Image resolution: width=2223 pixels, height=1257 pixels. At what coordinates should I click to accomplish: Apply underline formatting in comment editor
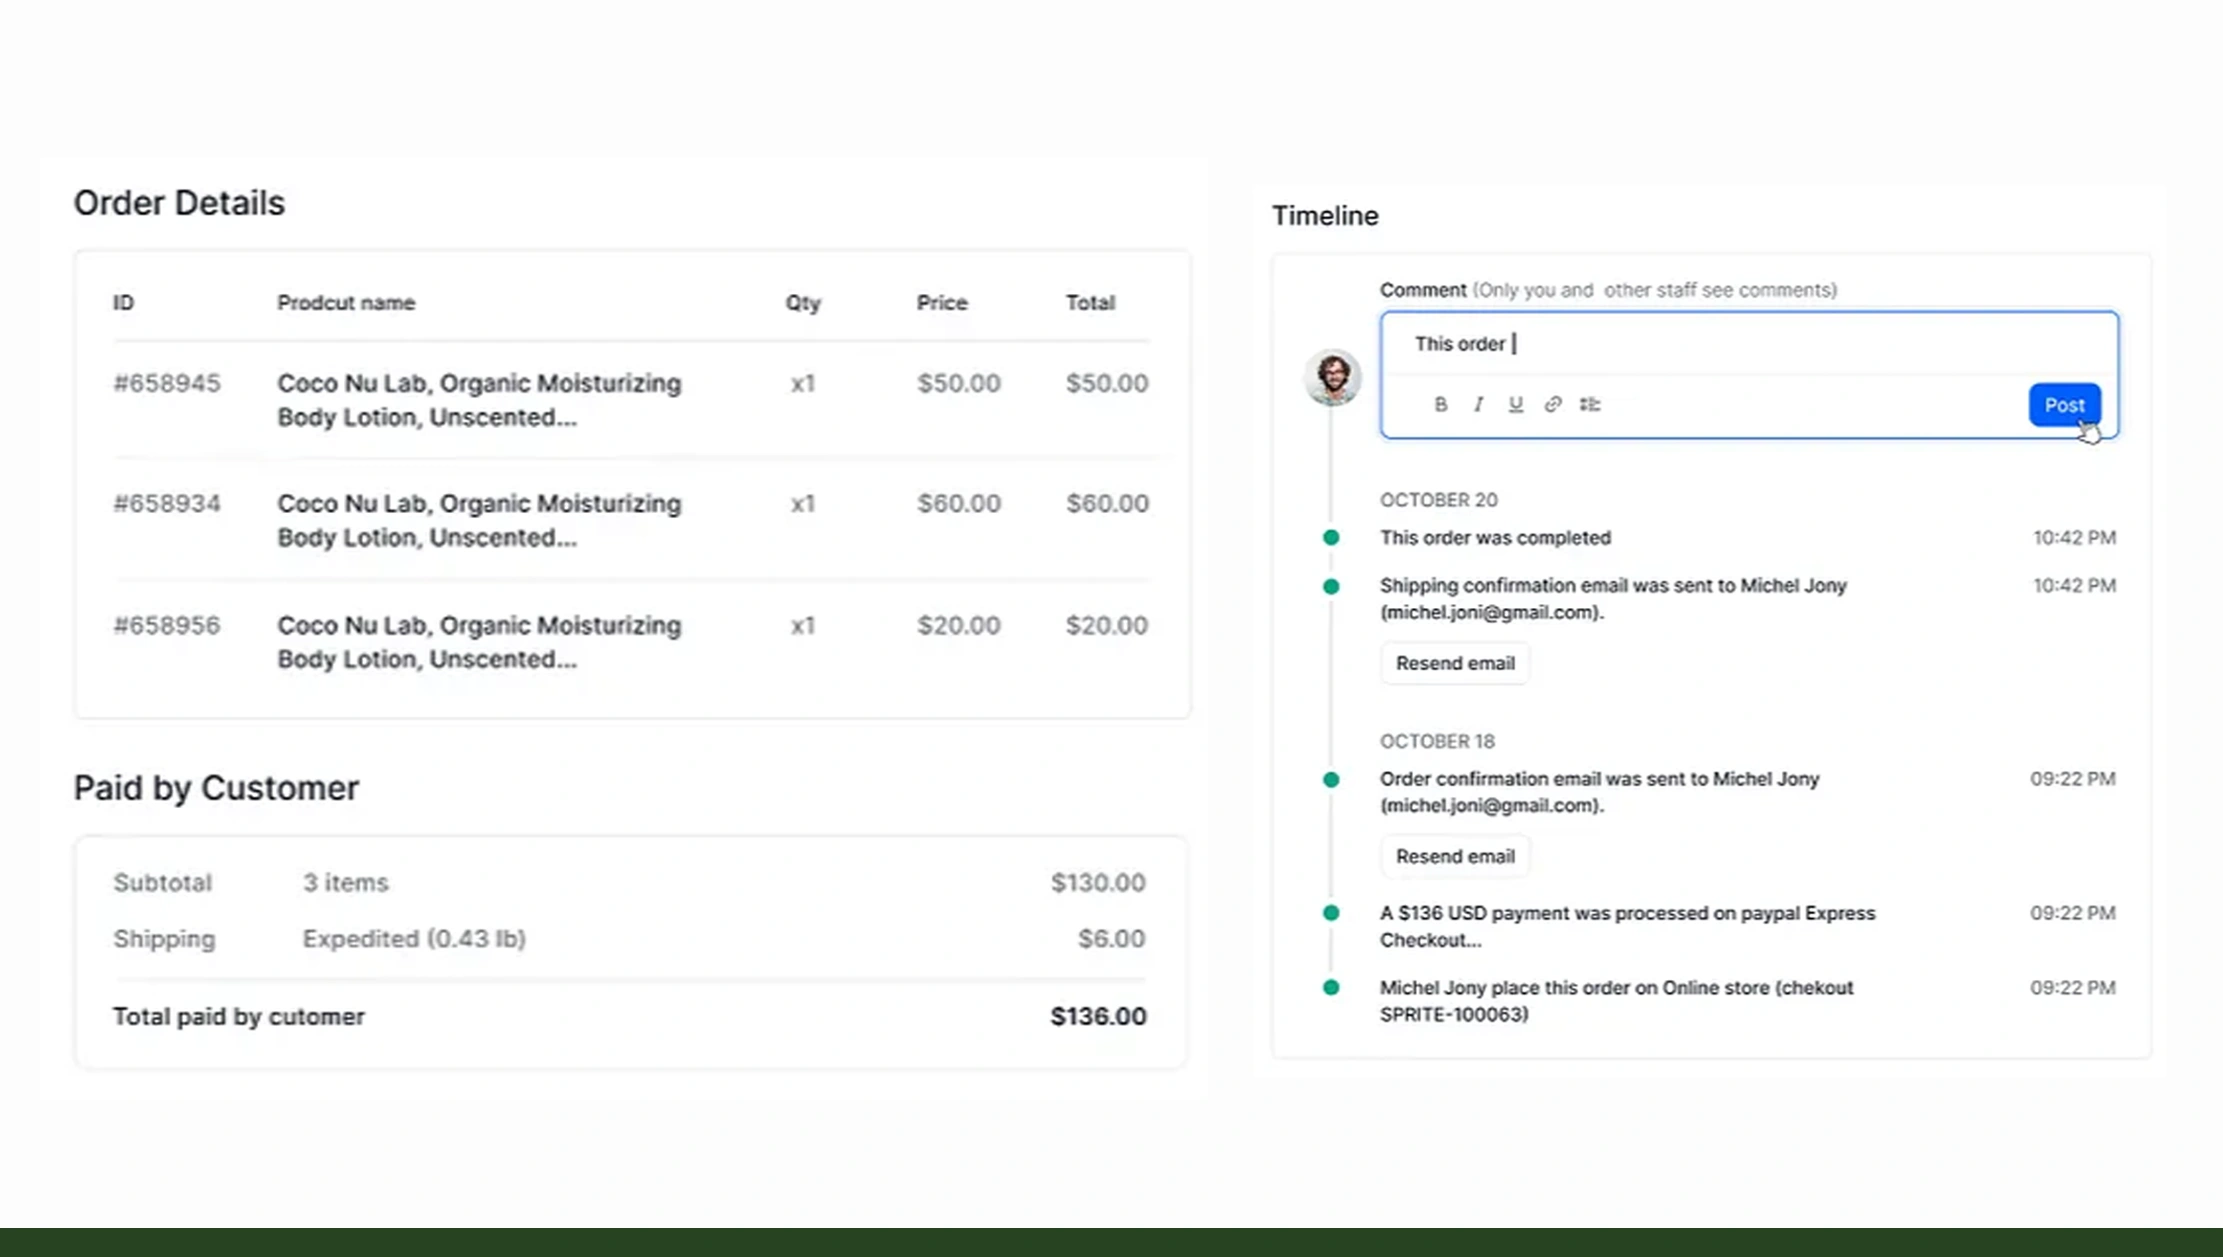[x=1514, y=404]
